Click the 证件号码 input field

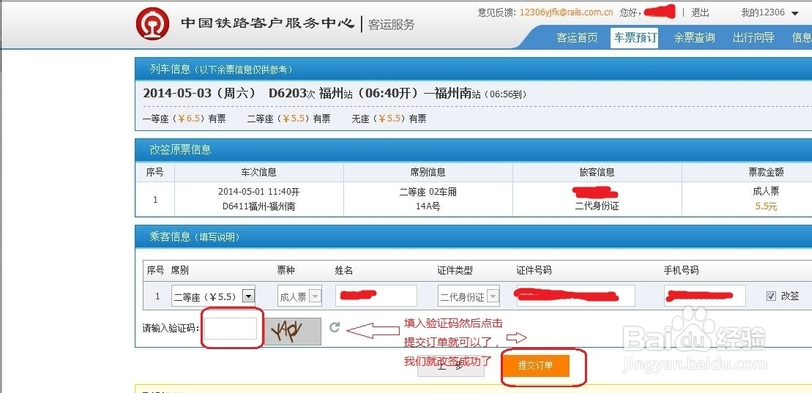576,296
